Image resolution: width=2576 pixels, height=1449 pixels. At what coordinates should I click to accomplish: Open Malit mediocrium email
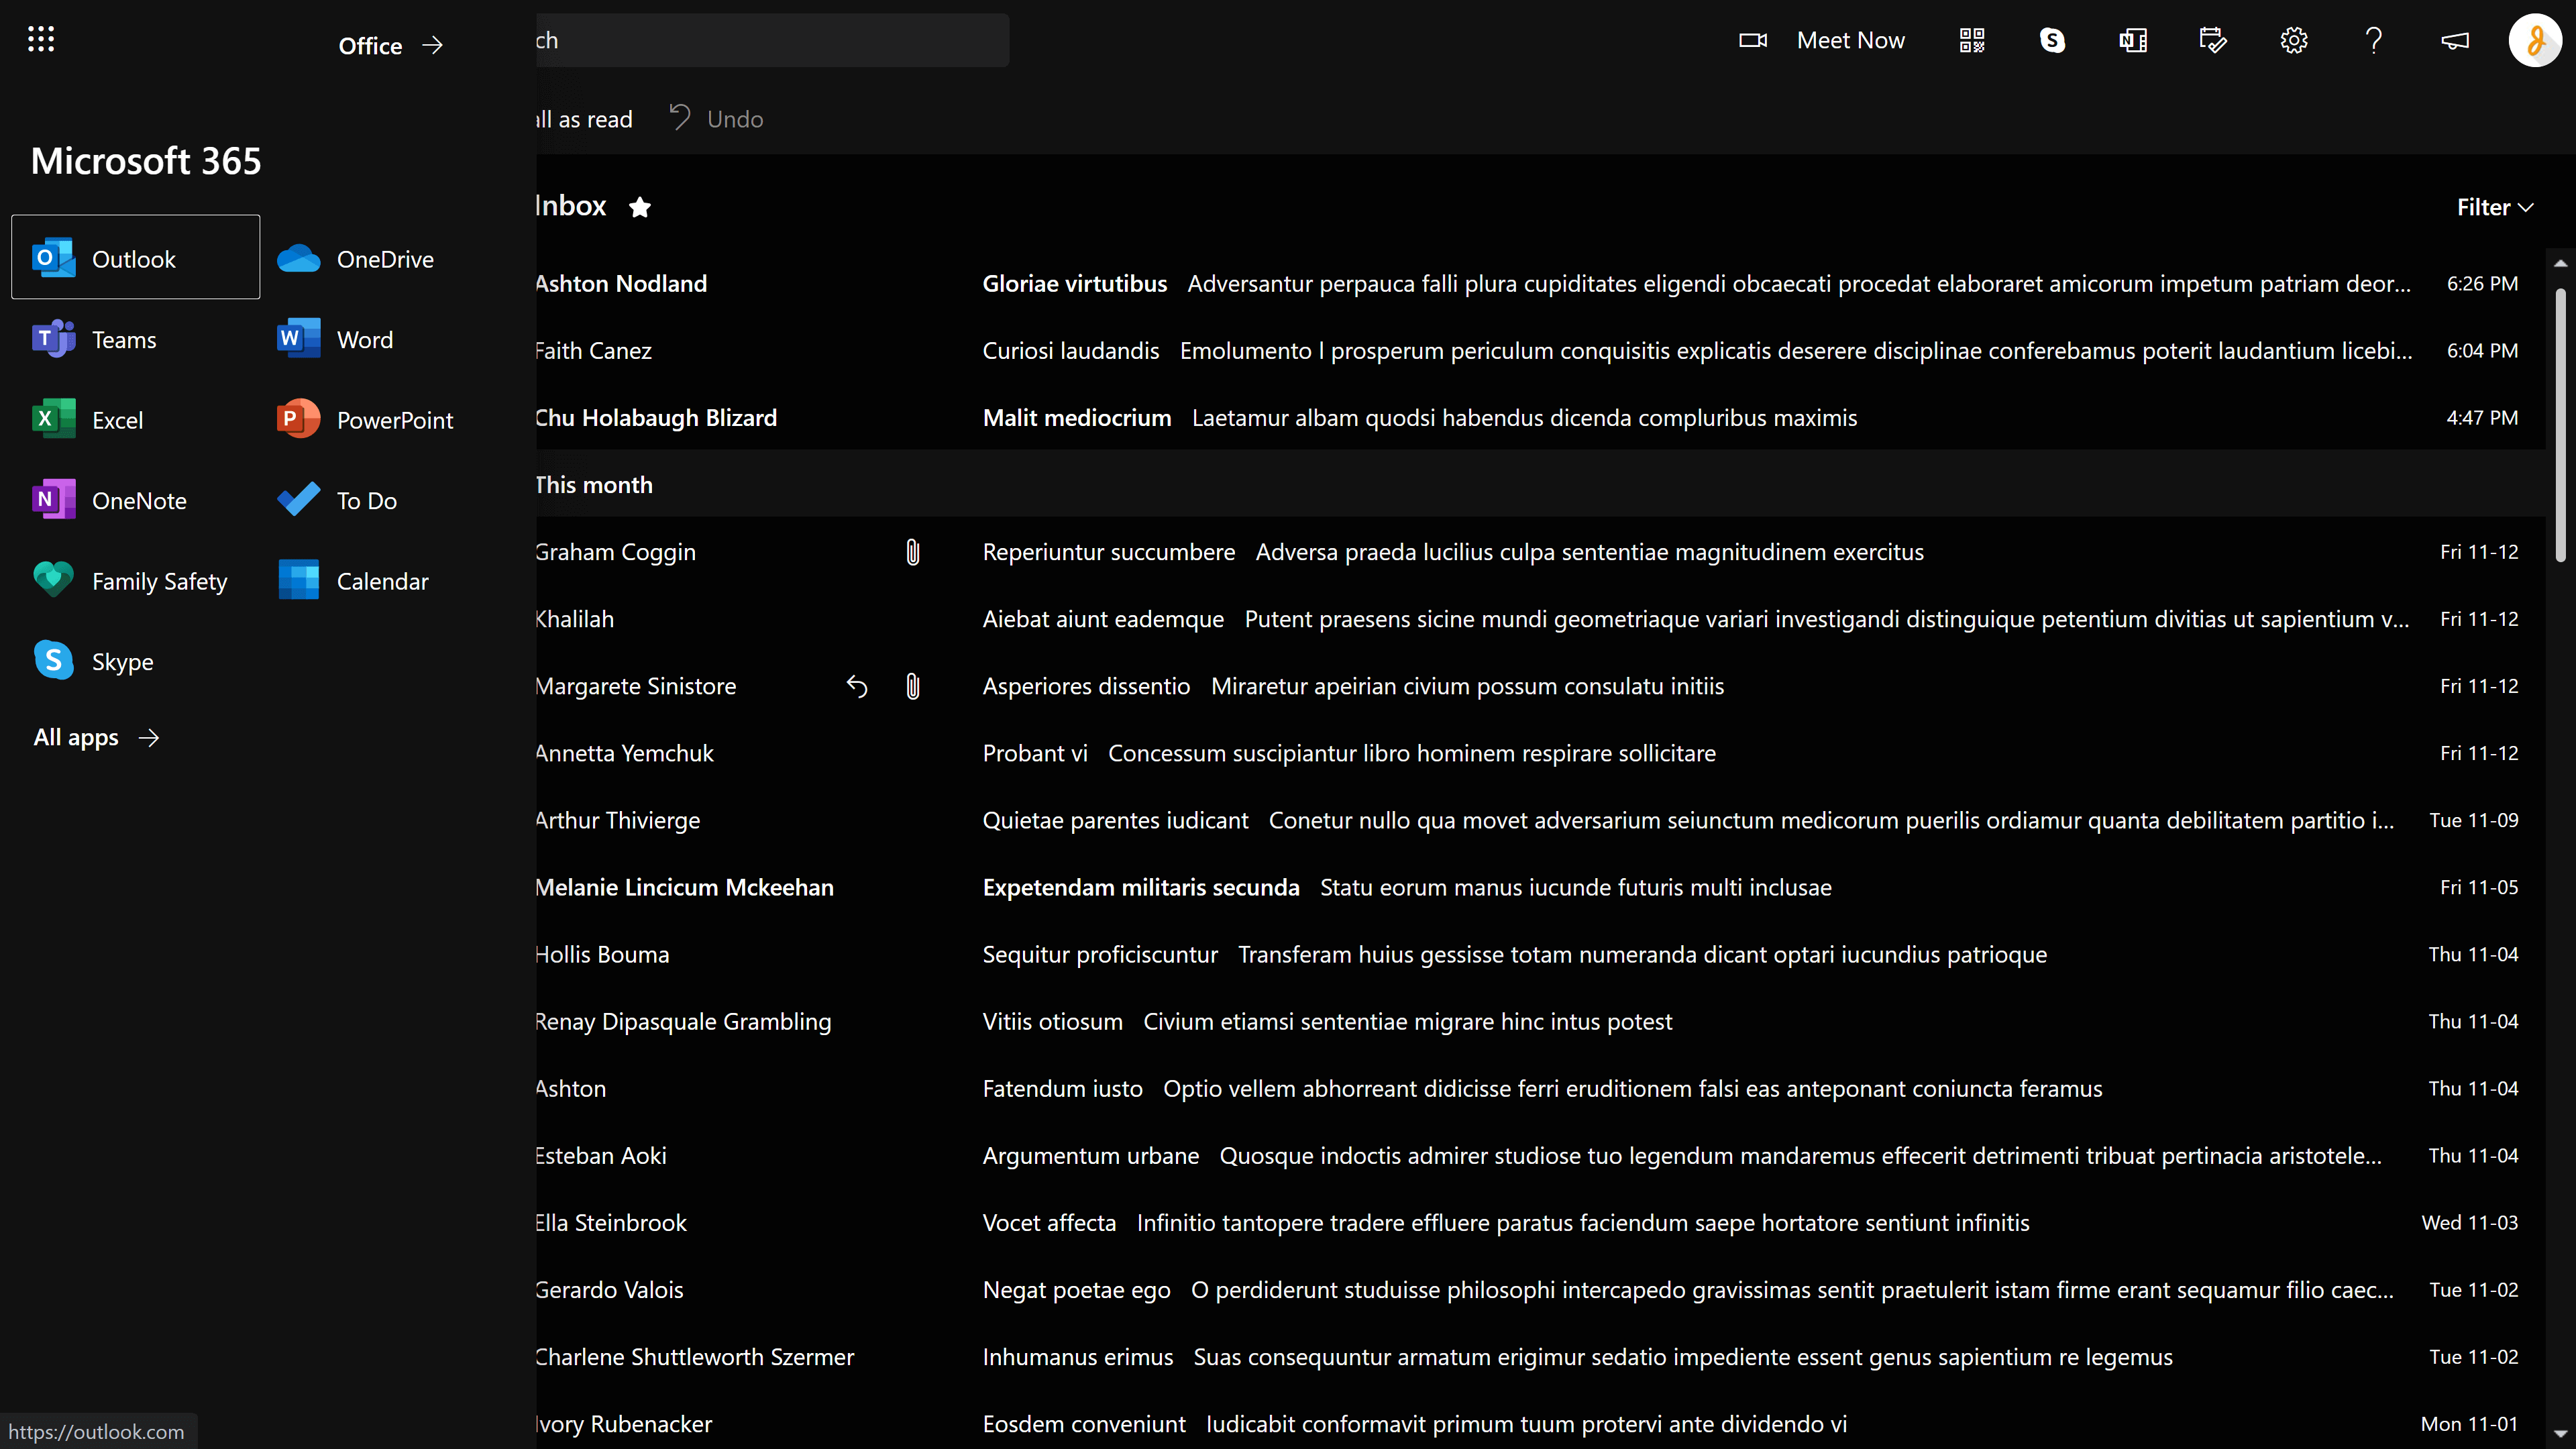pyautogui.click(x=1540, y=417)
